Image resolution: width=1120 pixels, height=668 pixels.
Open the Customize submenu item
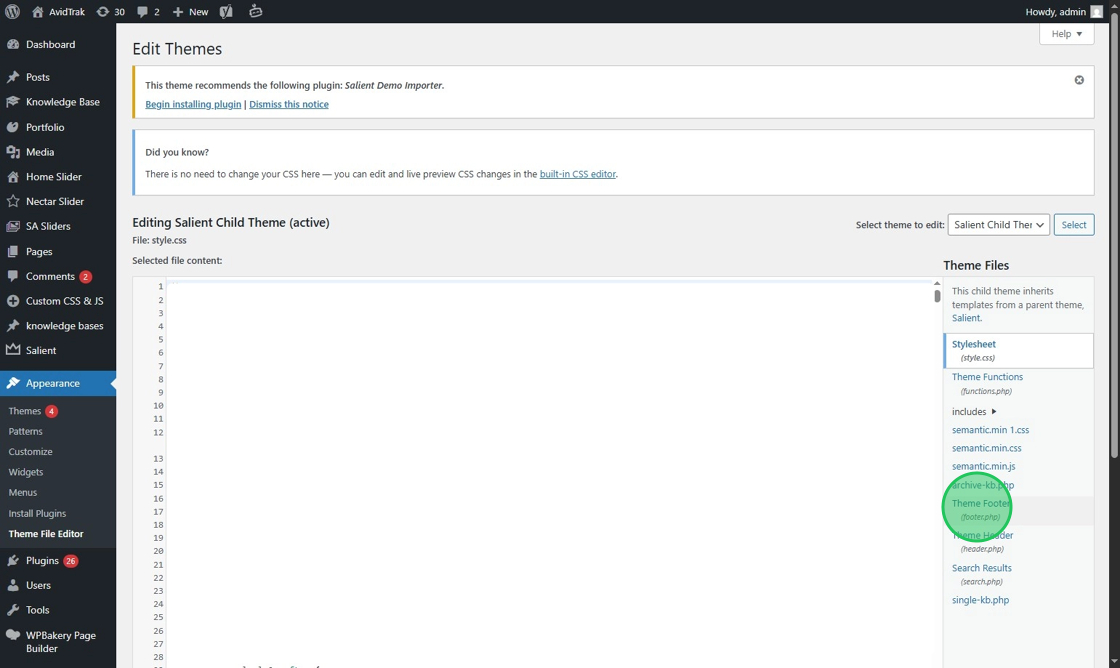30,452
